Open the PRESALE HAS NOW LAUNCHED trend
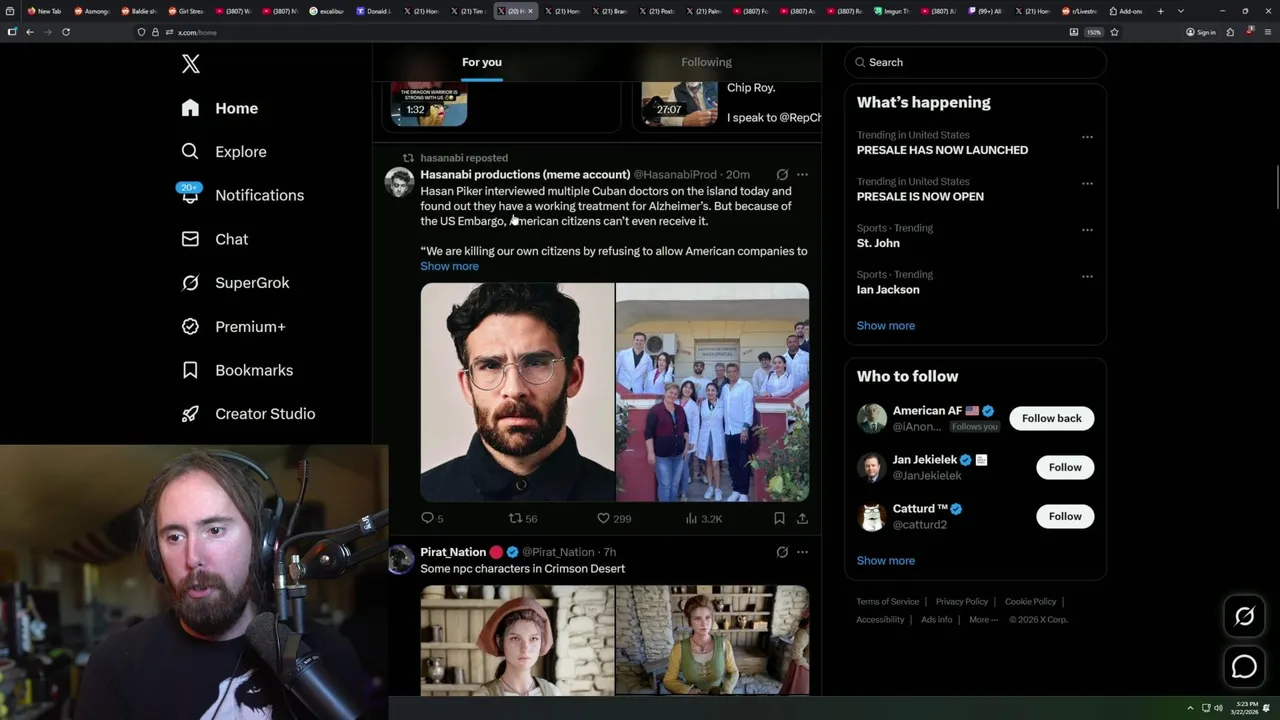This screenshot has height=720, width=1280. (942, 150)
